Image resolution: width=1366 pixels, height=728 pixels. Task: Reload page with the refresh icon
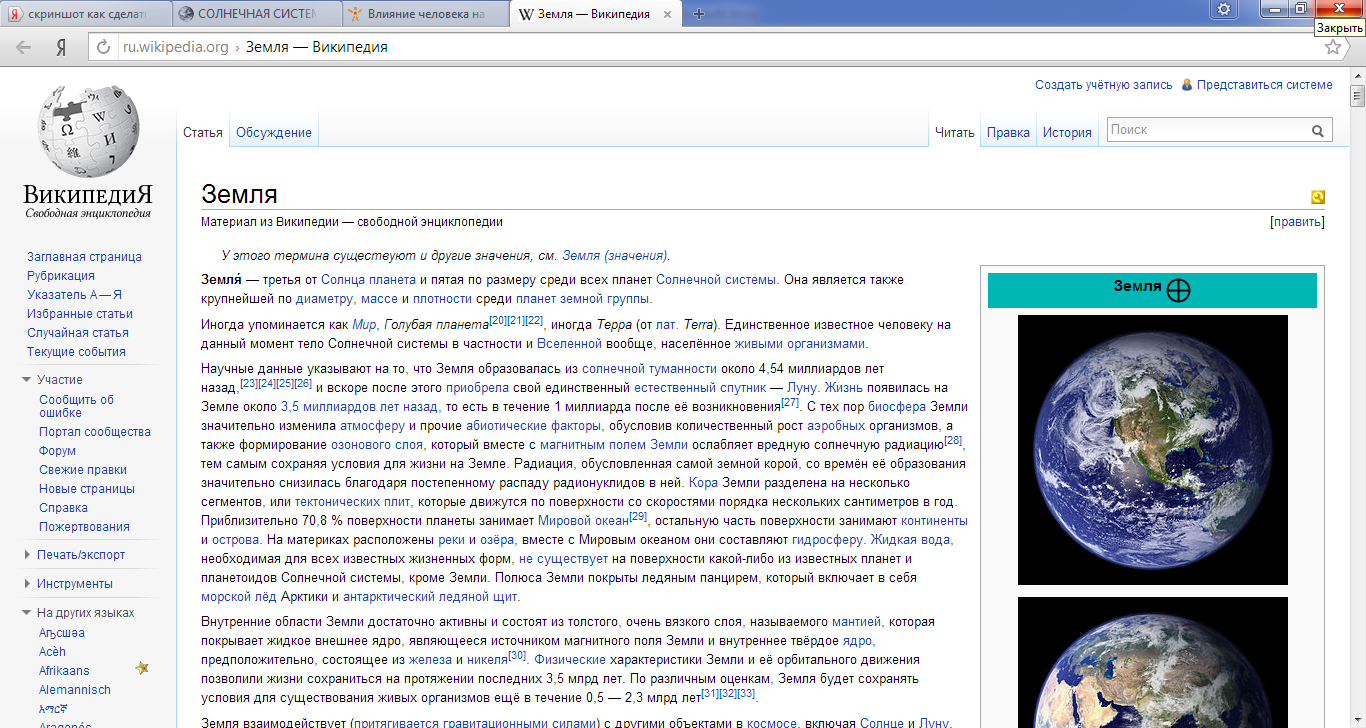pos(103,47)
